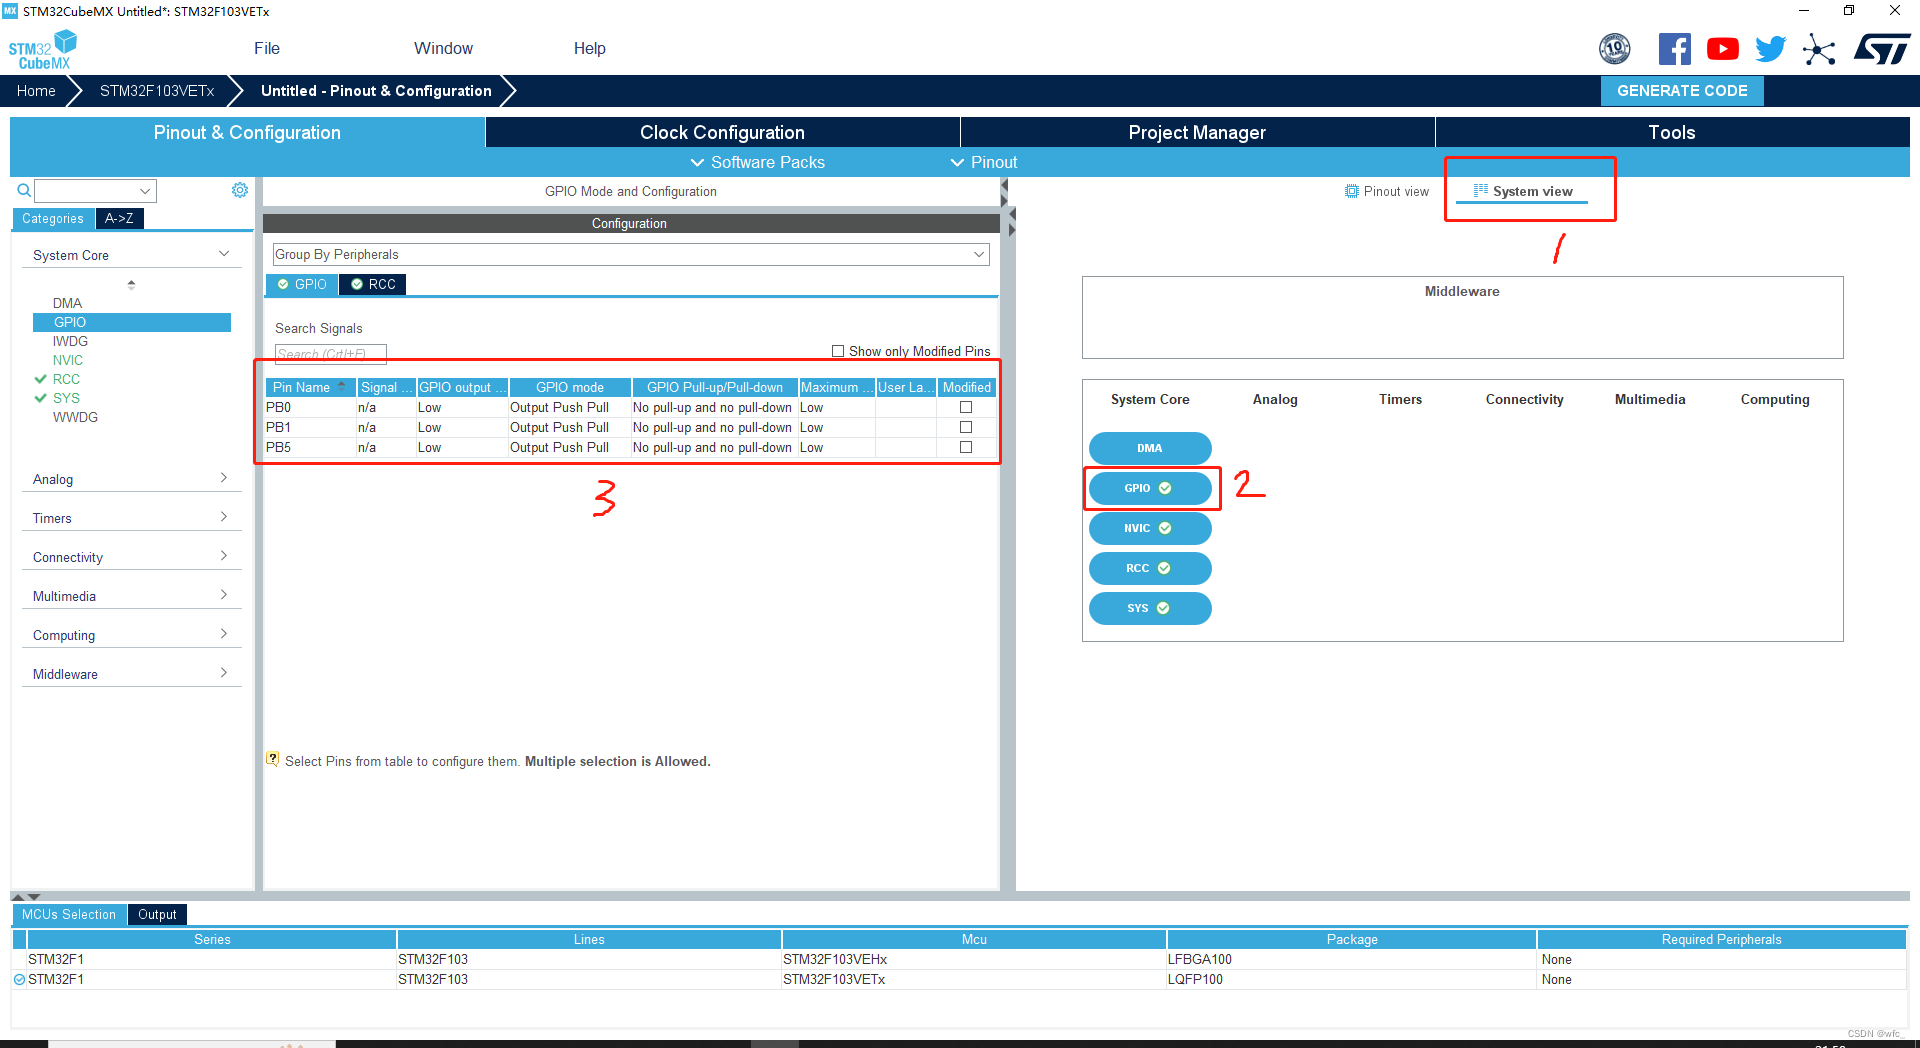Click the RCC button in System view

[1150, 568]
